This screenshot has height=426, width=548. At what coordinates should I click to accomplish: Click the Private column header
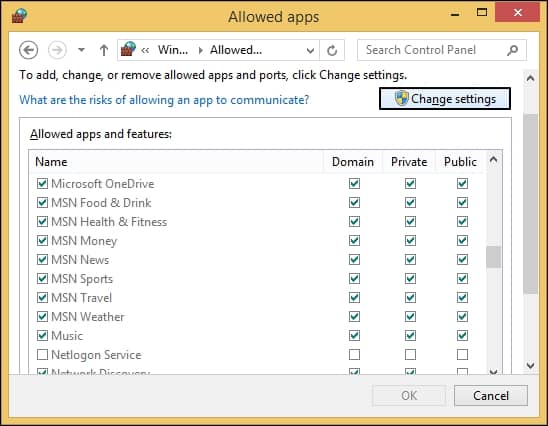pyautogui.click(x=409, y=162)
